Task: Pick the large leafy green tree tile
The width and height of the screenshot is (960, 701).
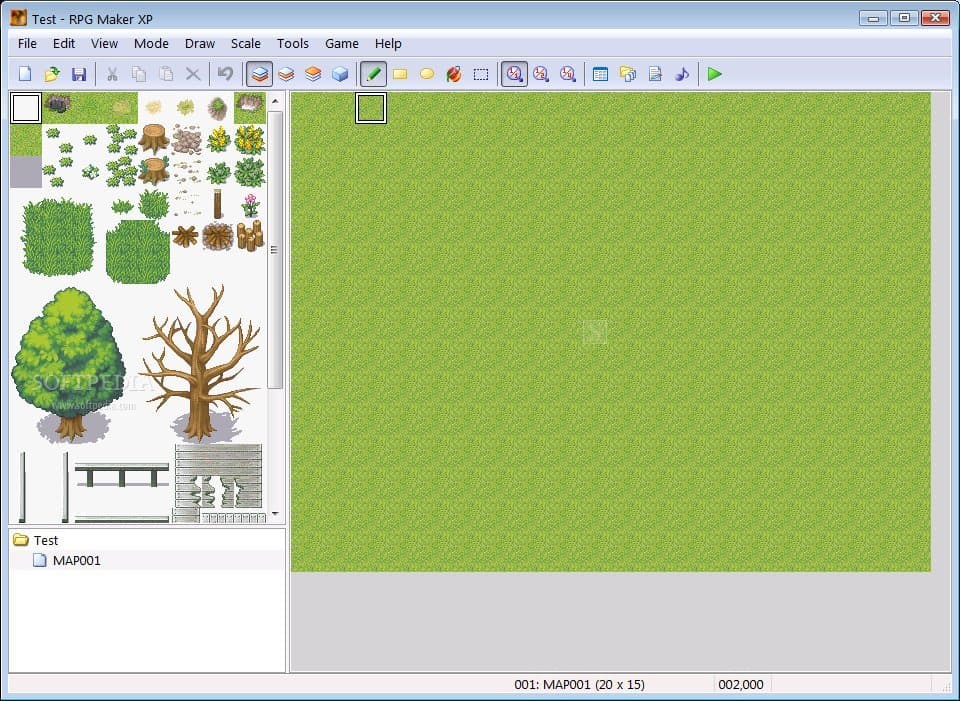Action: 69,364
